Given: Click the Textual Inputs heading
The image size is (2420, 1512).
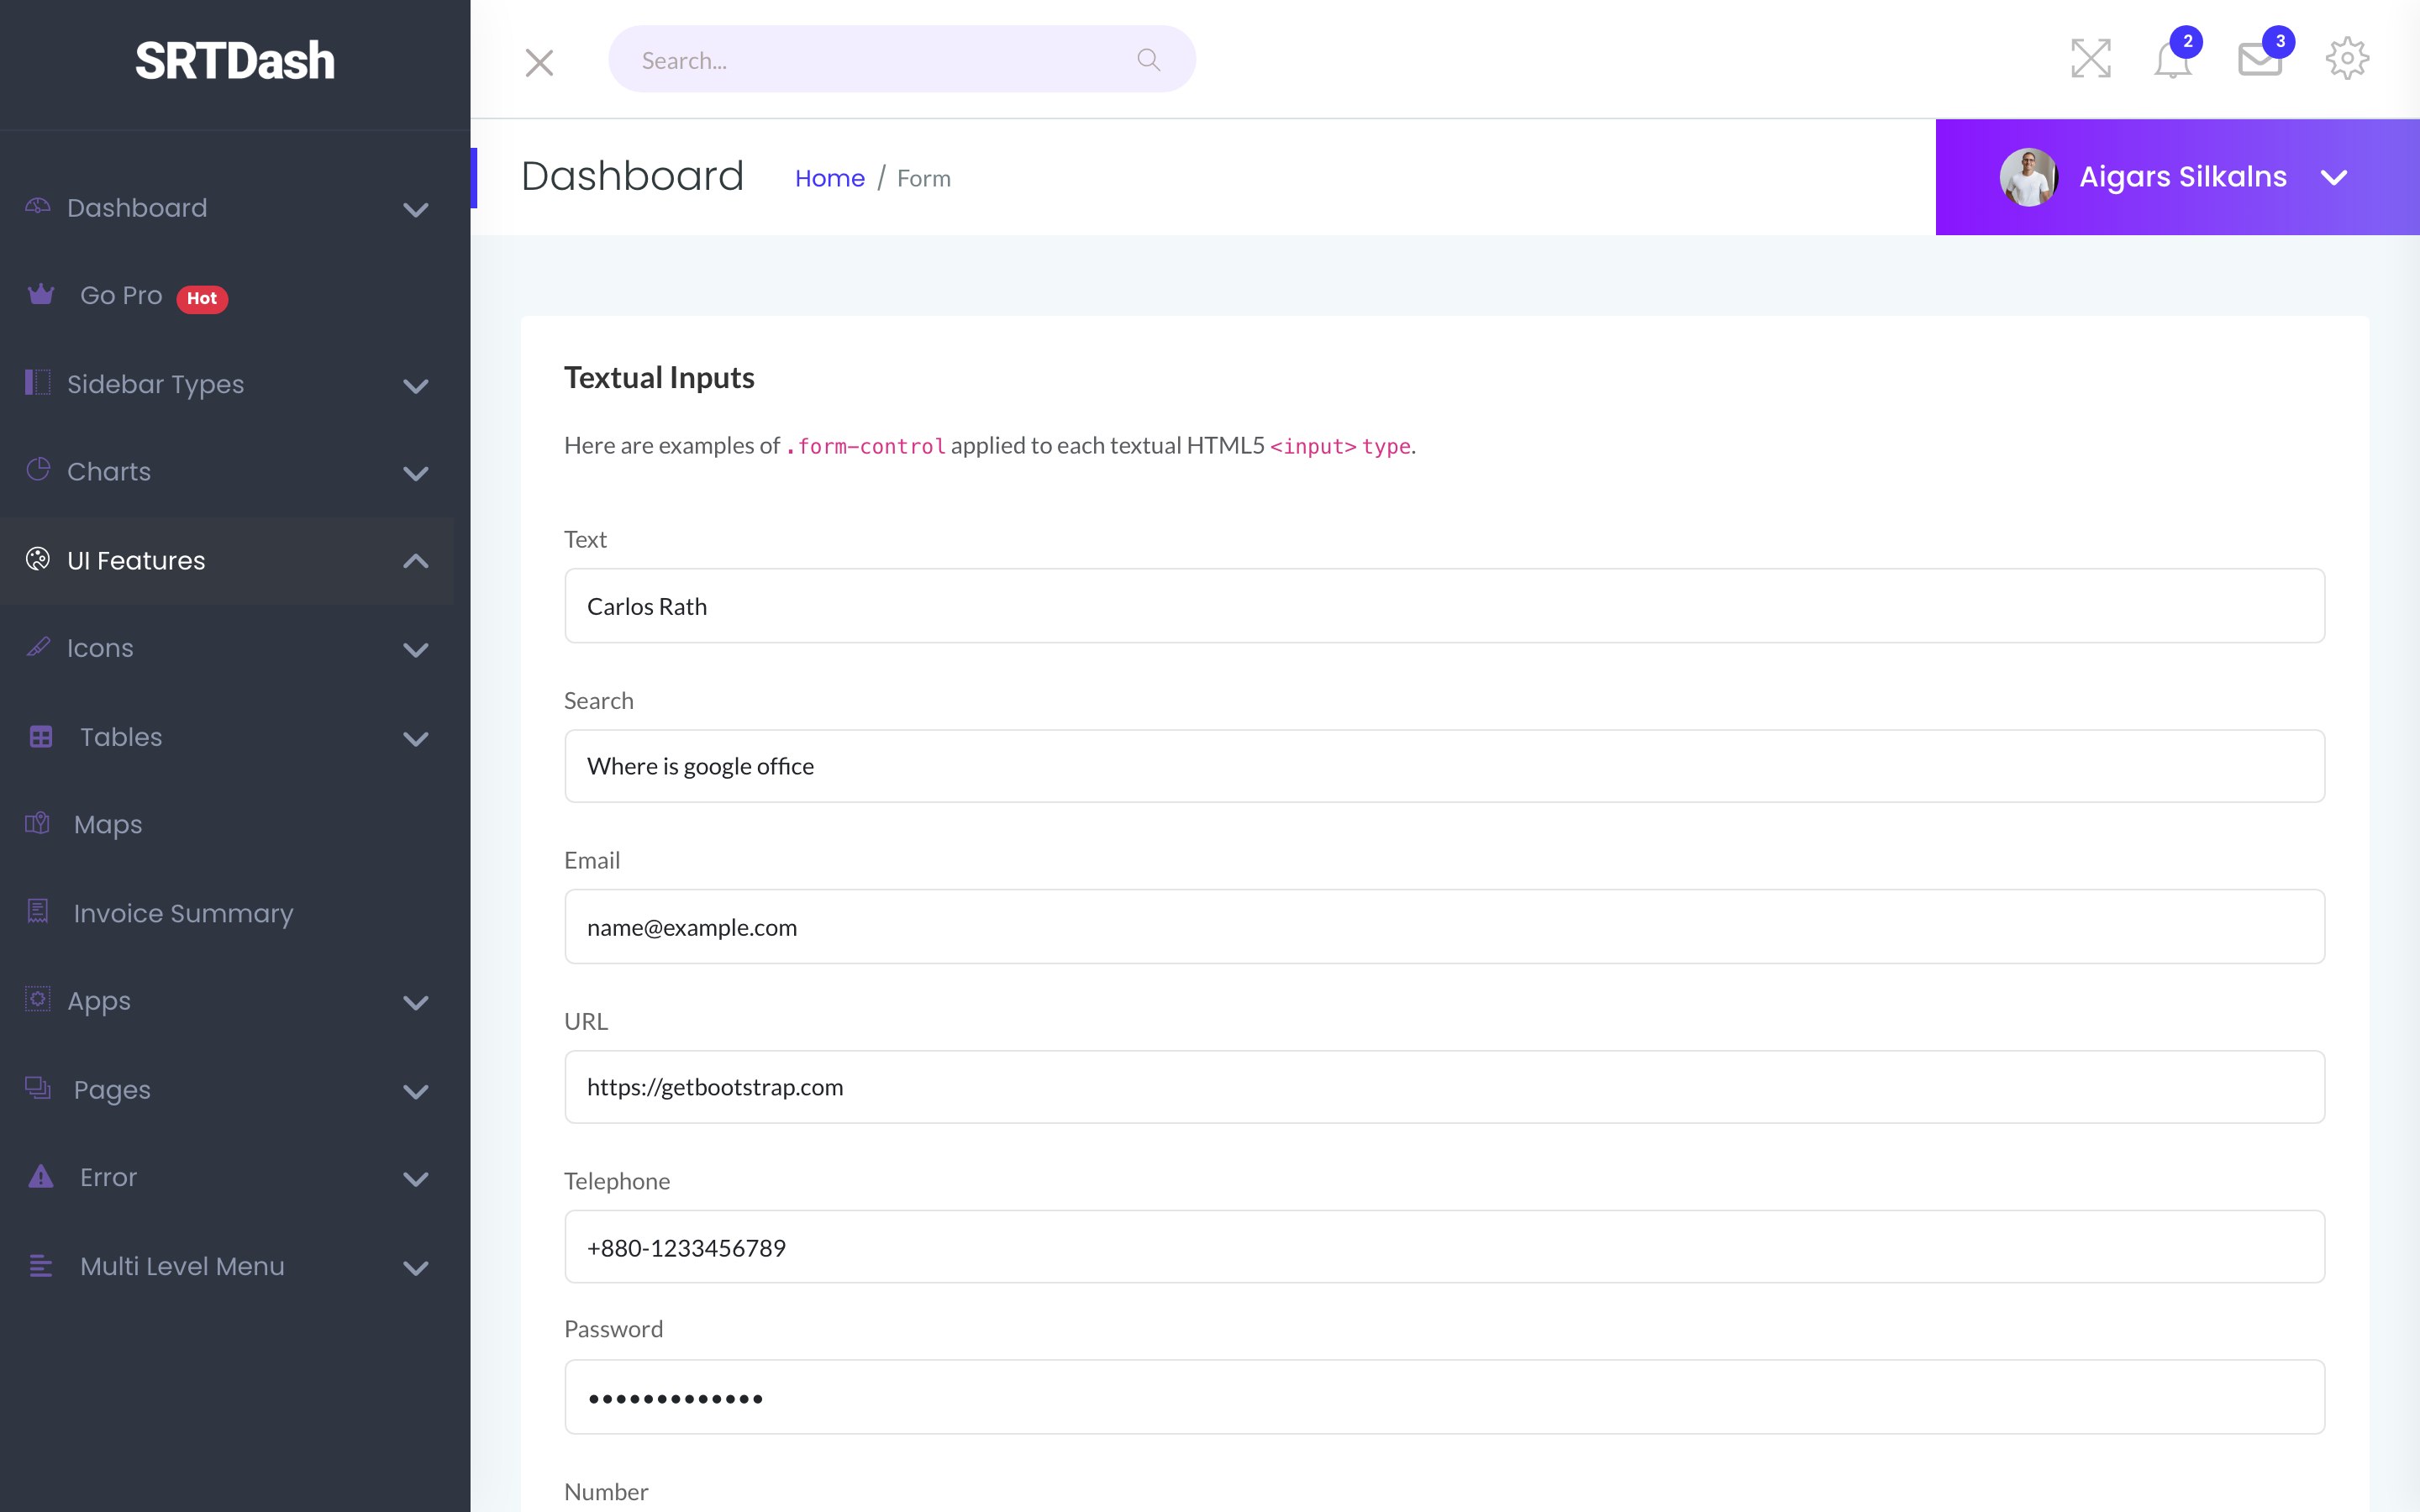Looking at the screenshot, I should (659, 377).
